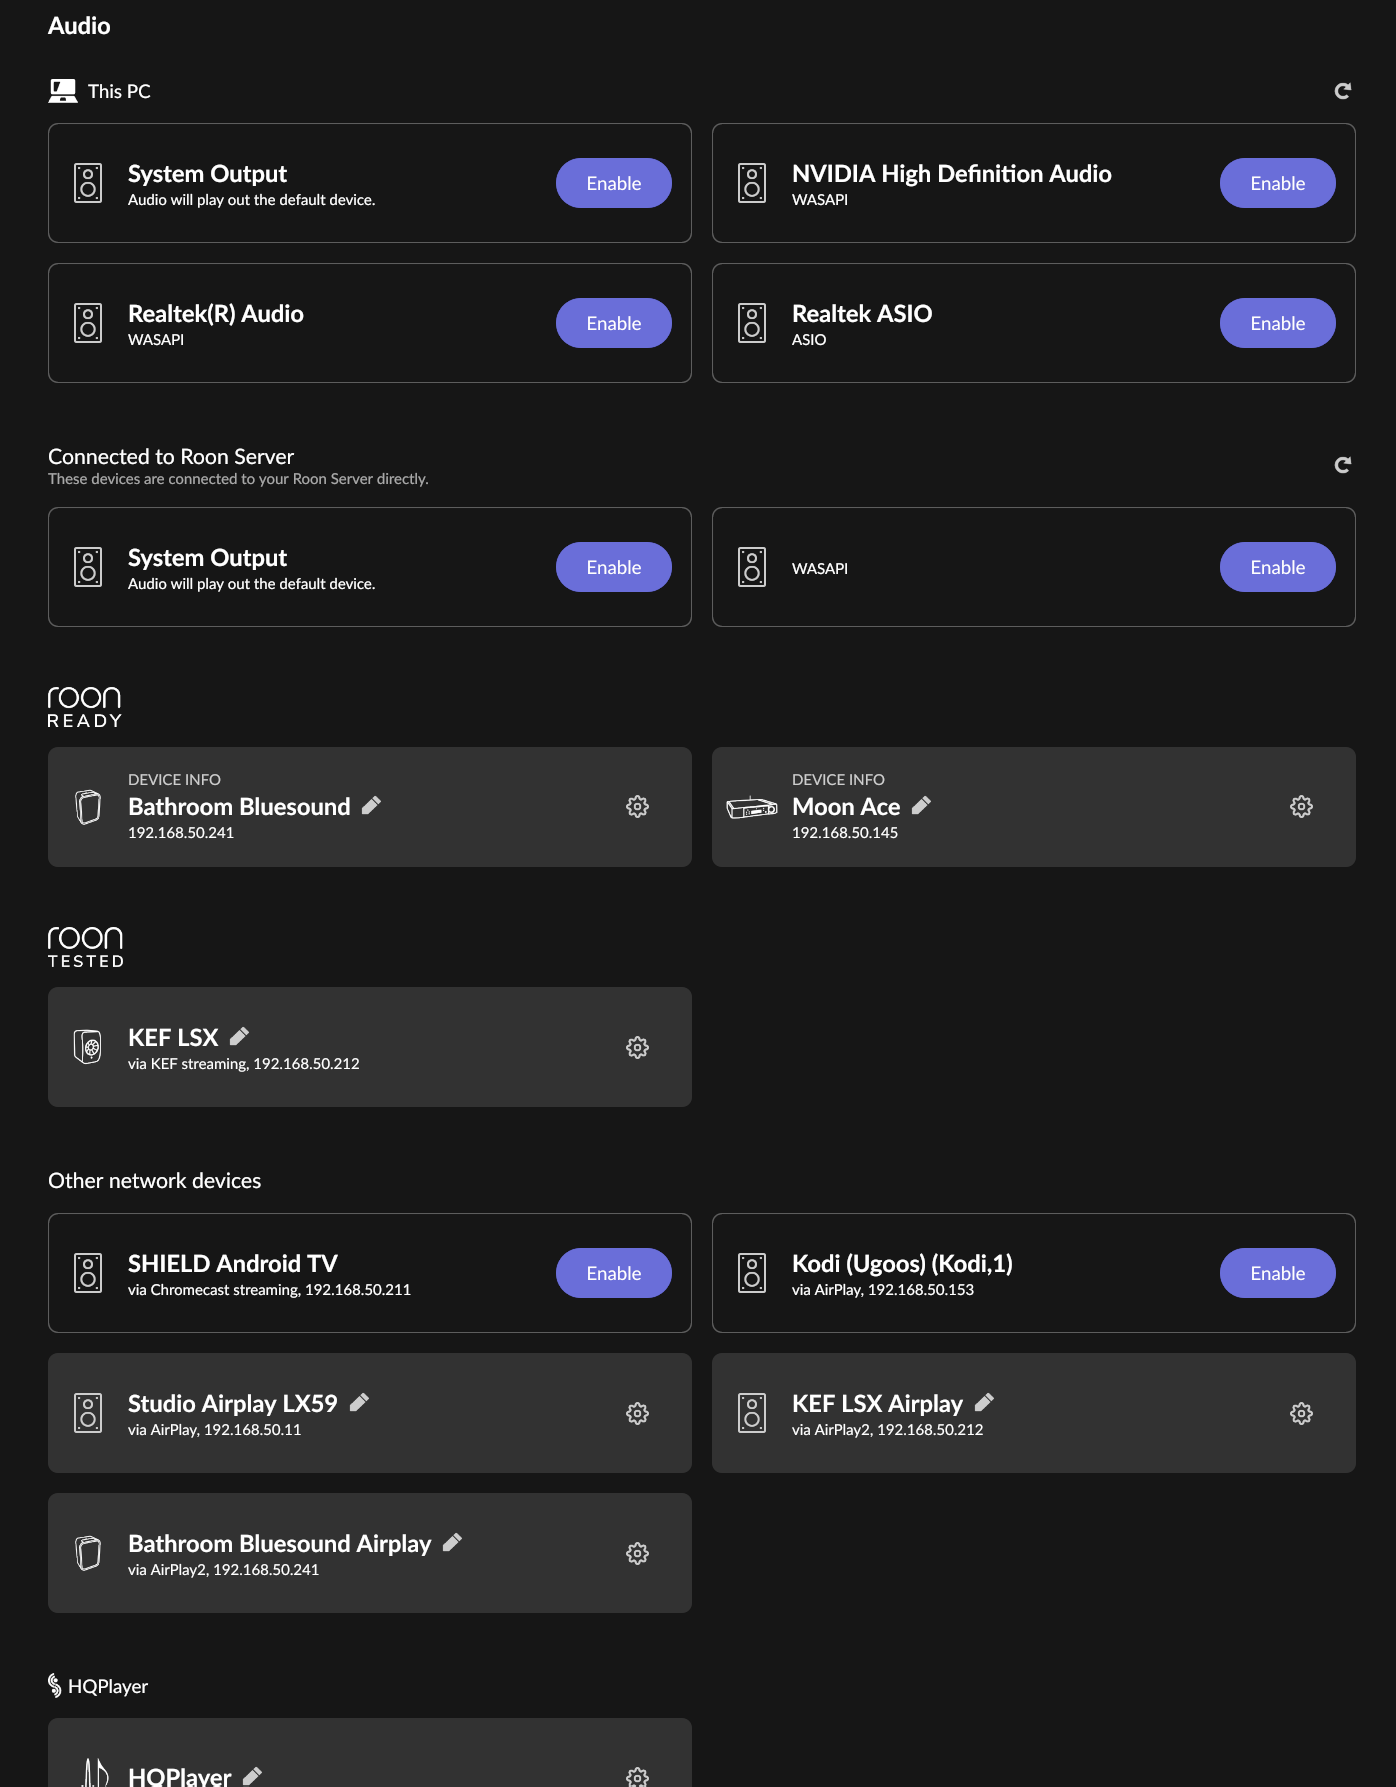Open Studio Airplay LX59 settings gear
Image resolution: width=1396 pixels, height=1787 pixels.
(x=637, y=1413)
